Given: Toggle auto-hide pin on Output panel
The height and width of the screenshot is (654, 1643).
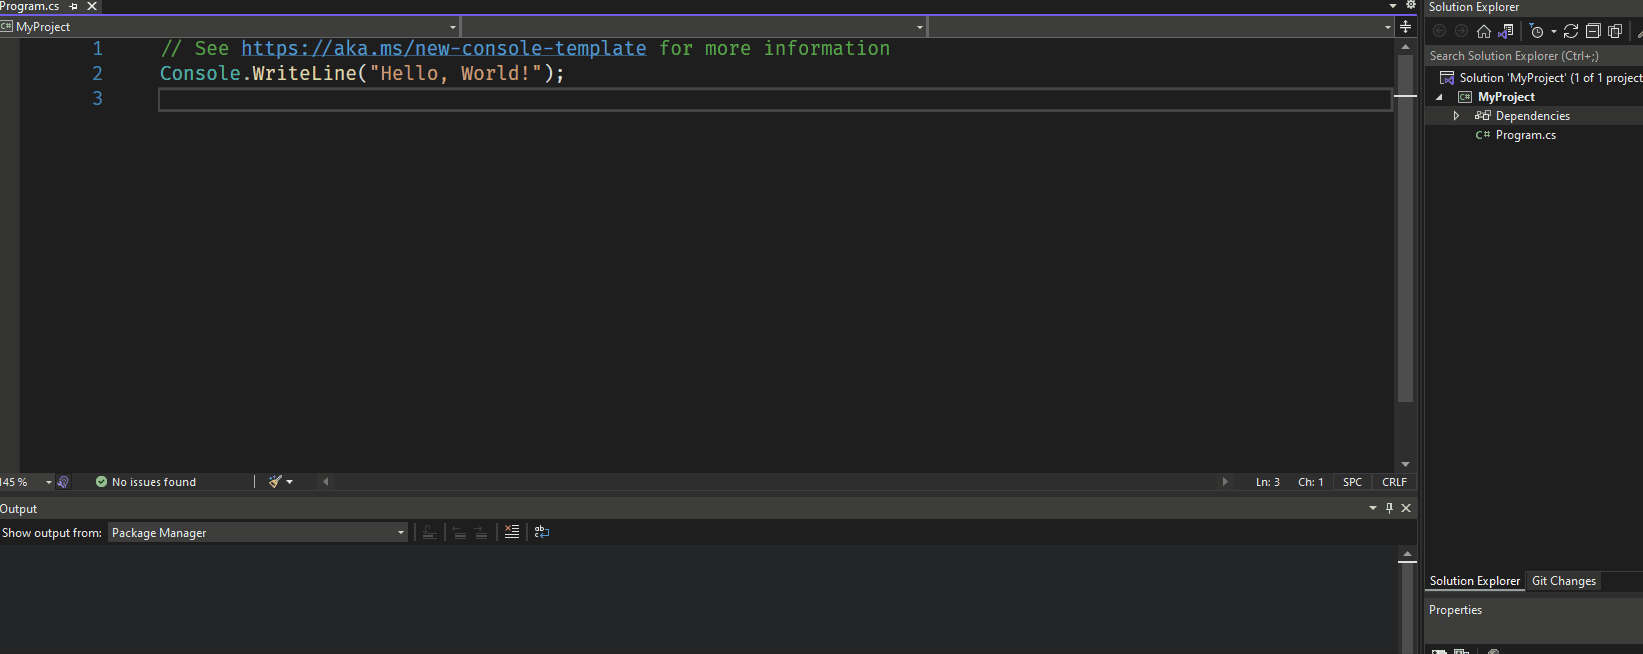Looking at the screenshot, I should pos(1389,508).
